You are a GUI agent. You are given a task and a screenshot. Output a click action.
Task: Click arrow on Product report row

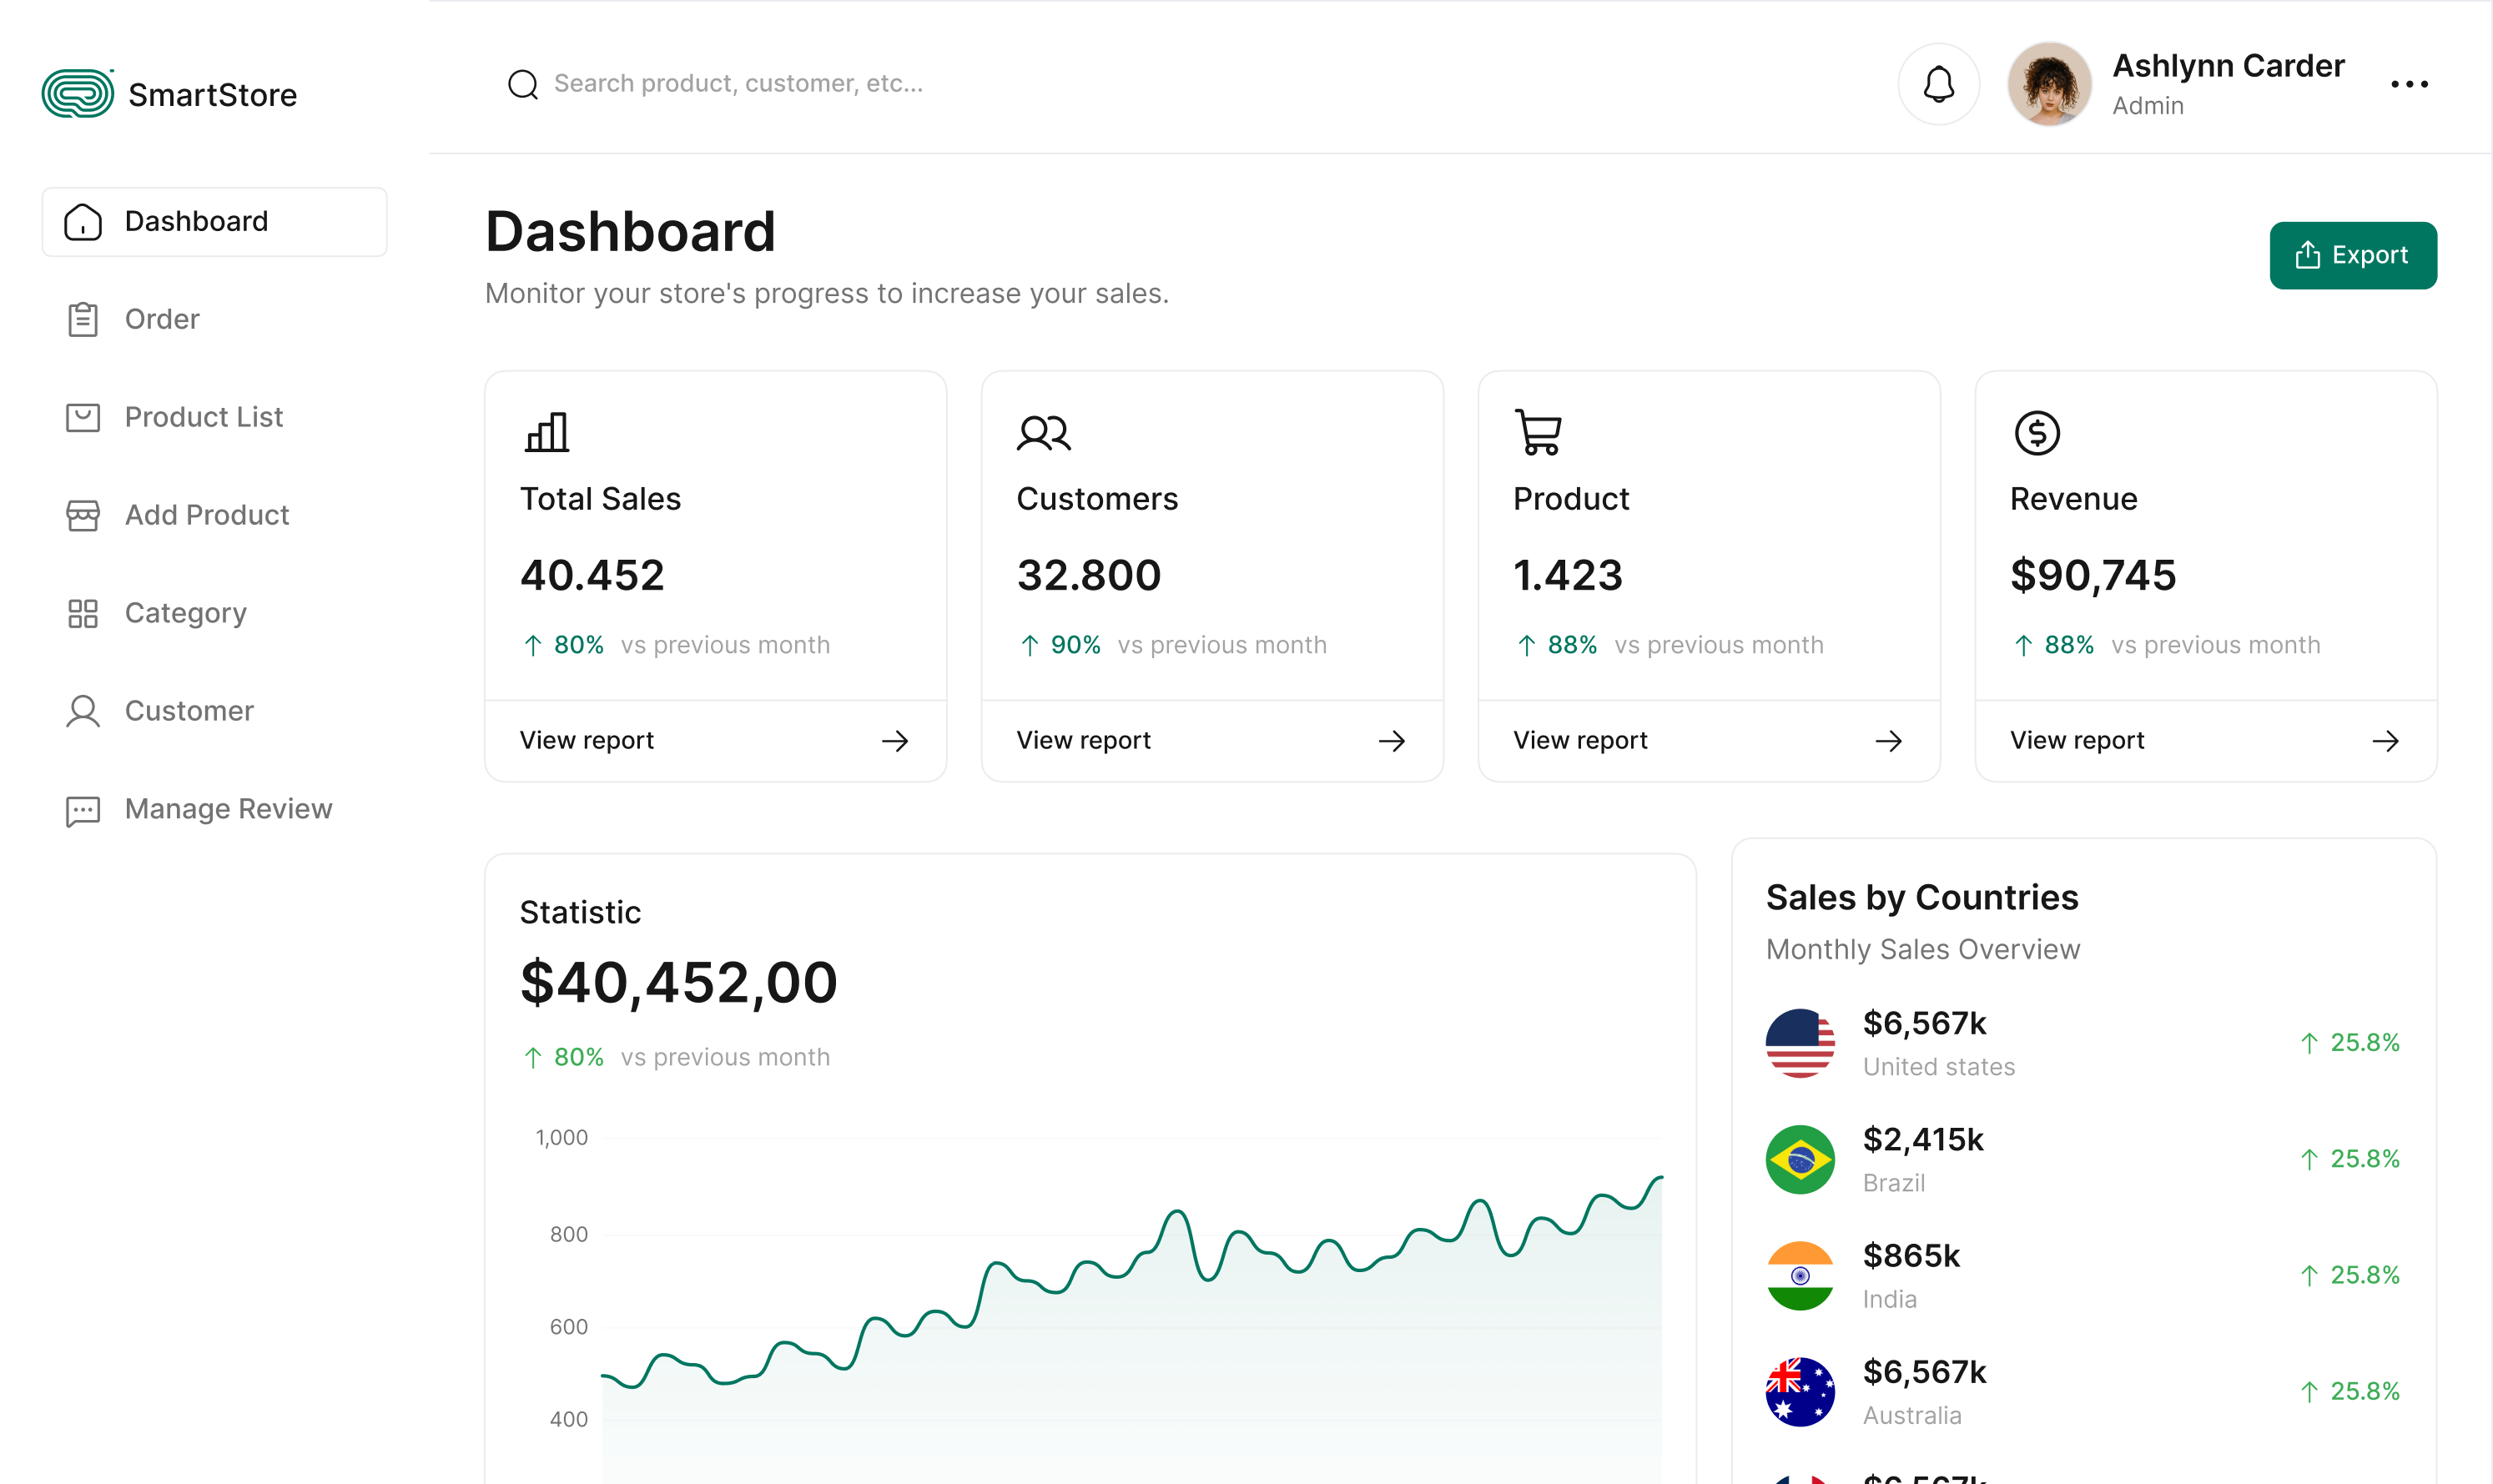pyautogui.click(x=1889, y=741)
